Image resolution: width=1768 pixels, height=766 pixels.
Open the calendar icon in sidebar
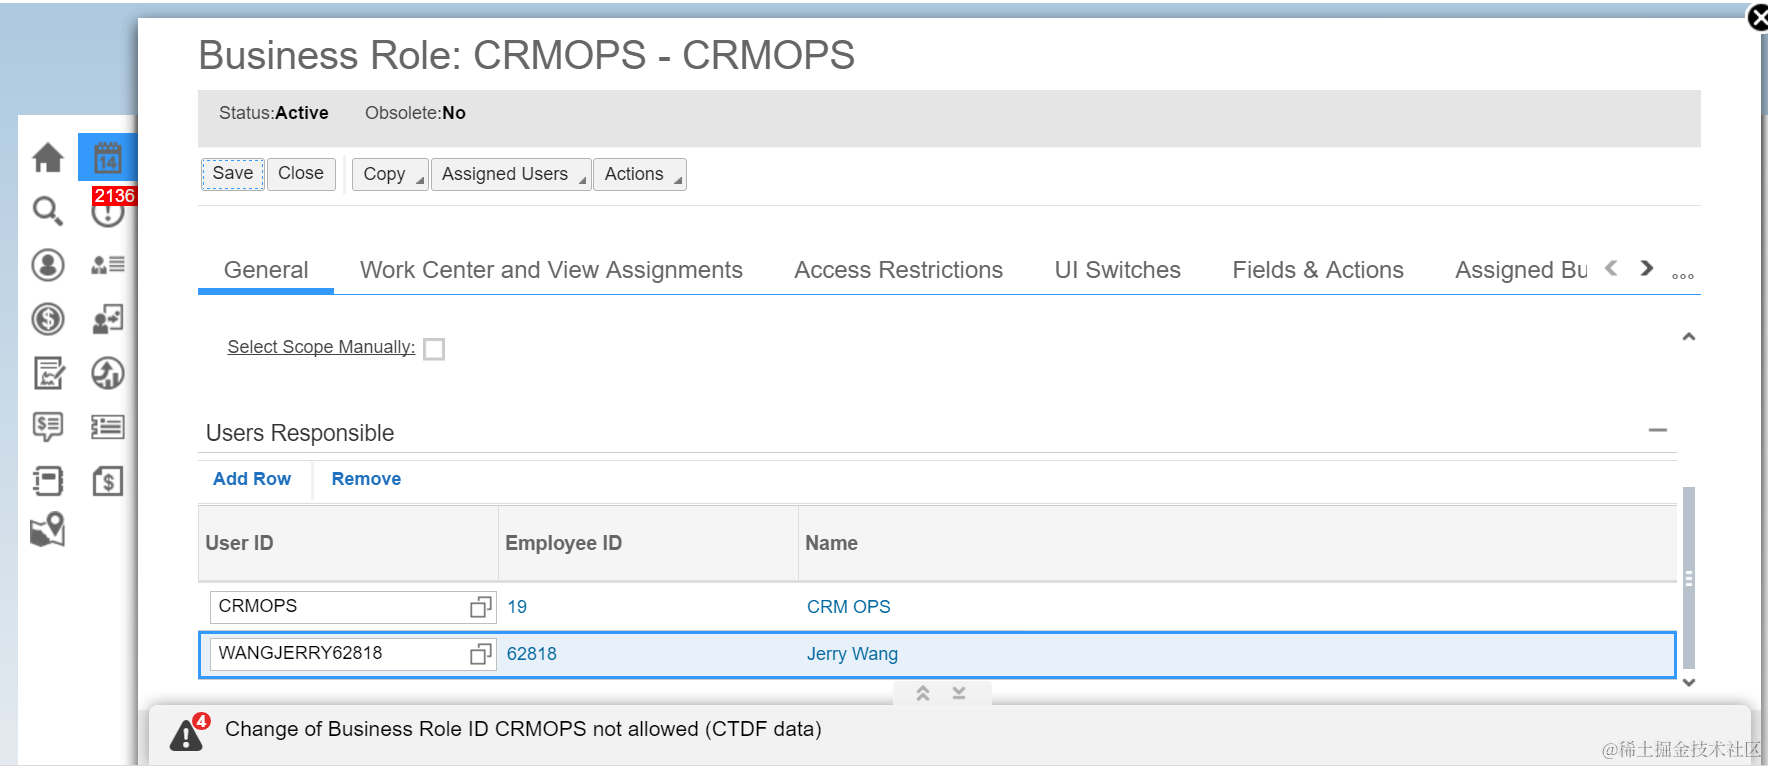point(107,157)
